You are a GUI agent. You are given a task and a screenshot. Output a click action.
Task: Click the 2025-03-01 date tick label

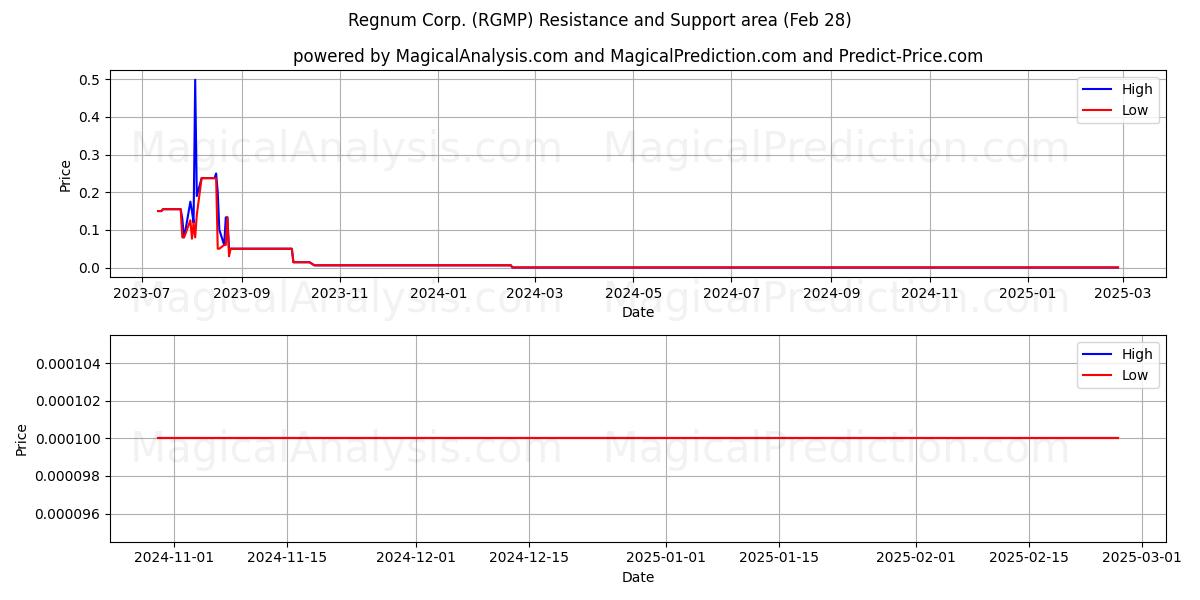pyautogui.click(x=1142, y=558)
